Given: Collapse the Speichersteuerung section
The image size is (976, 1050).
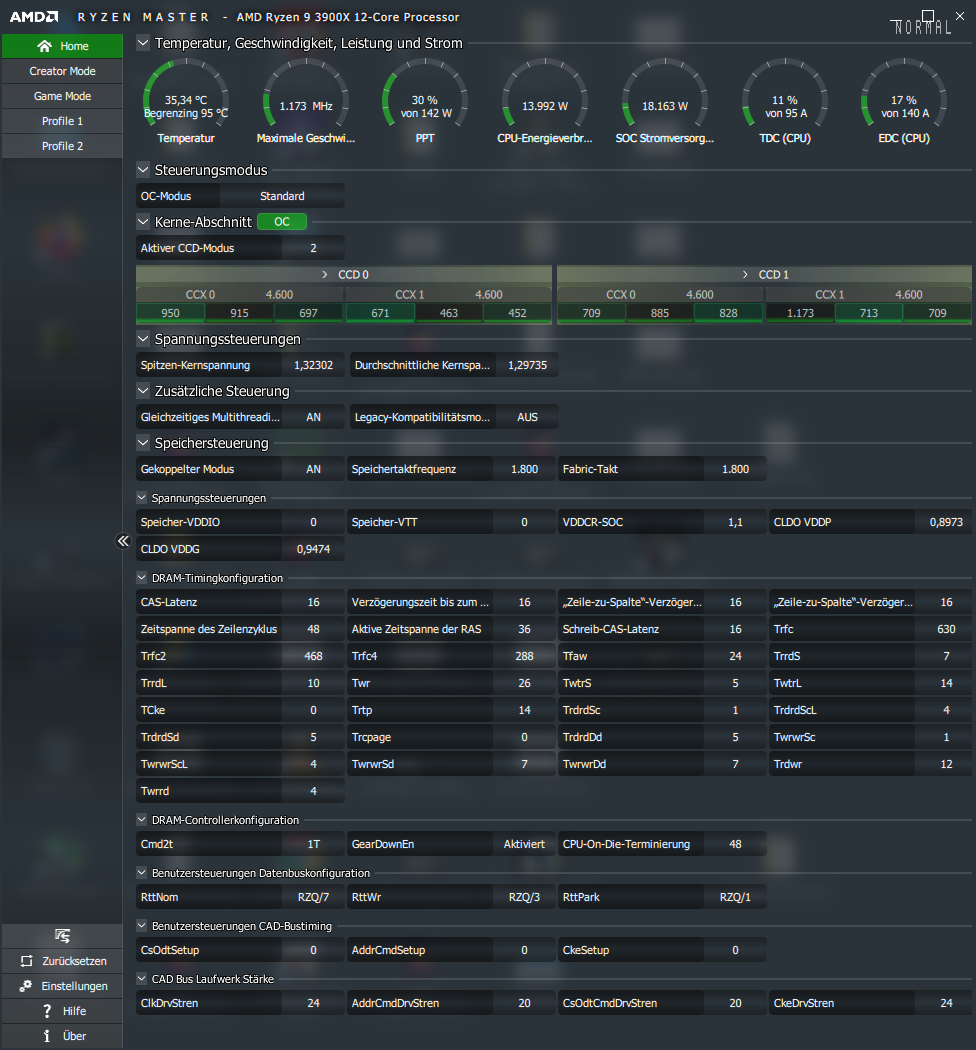Looking at the screenshot, I should coord(143,443).
